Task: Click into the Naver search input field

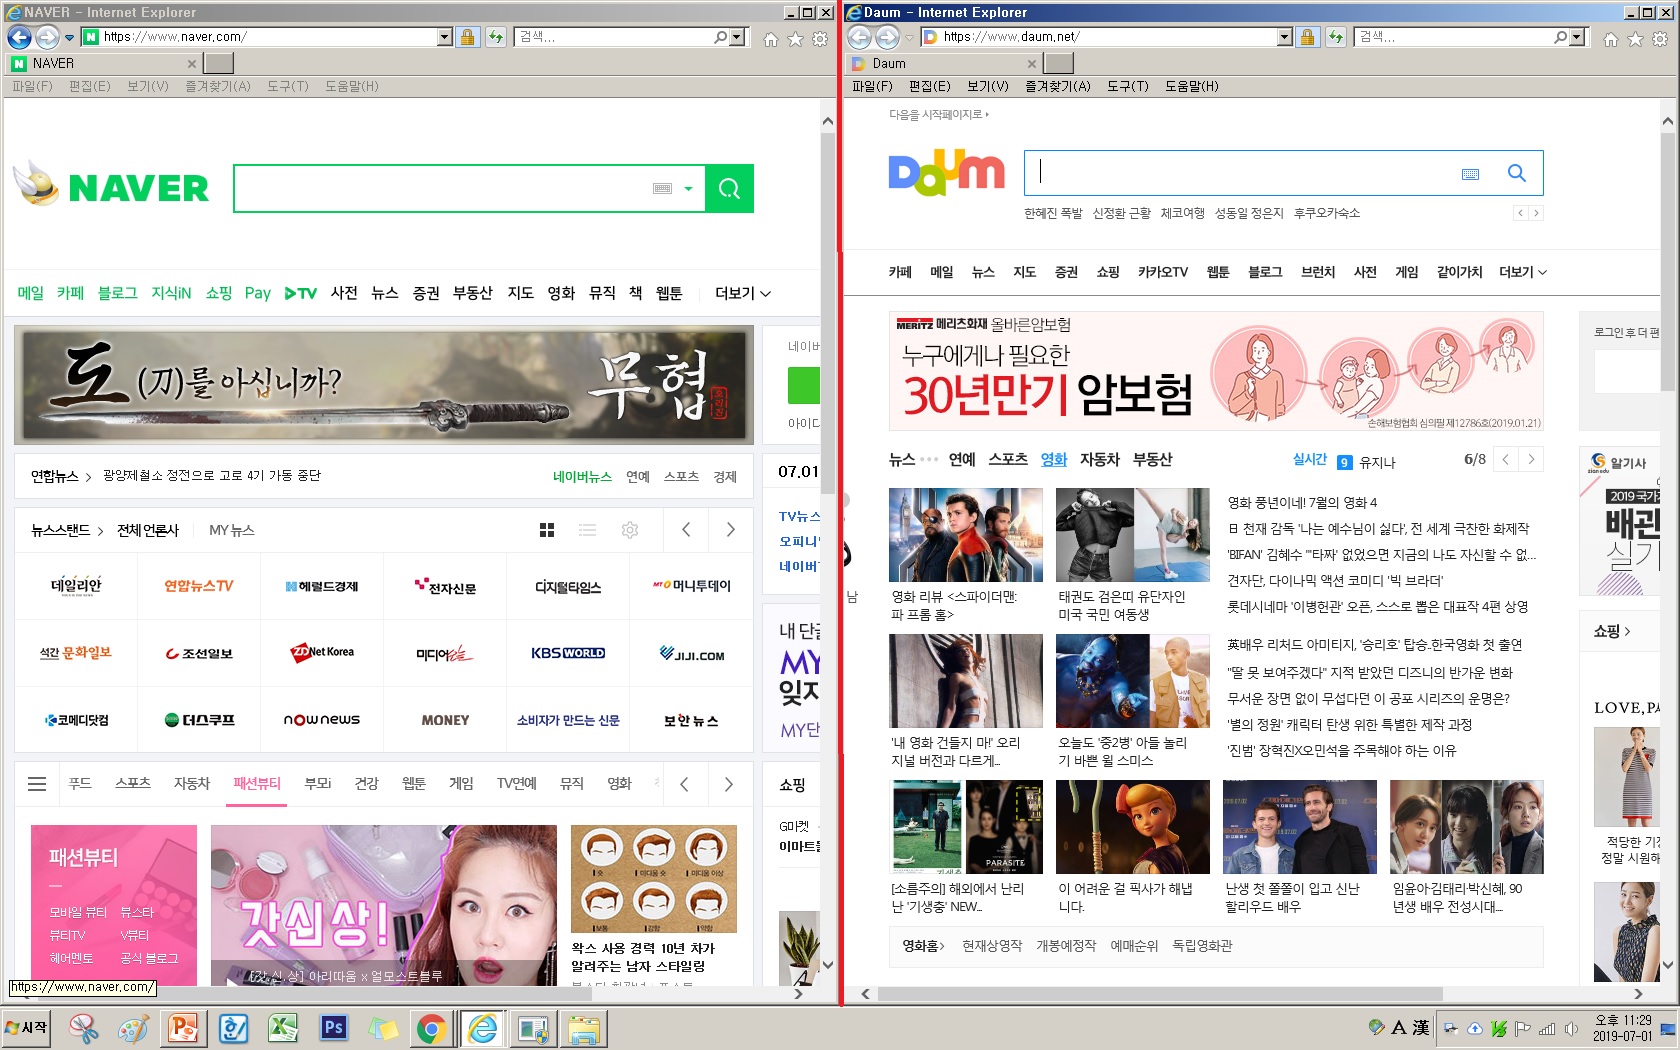Action: click(440, 188)
